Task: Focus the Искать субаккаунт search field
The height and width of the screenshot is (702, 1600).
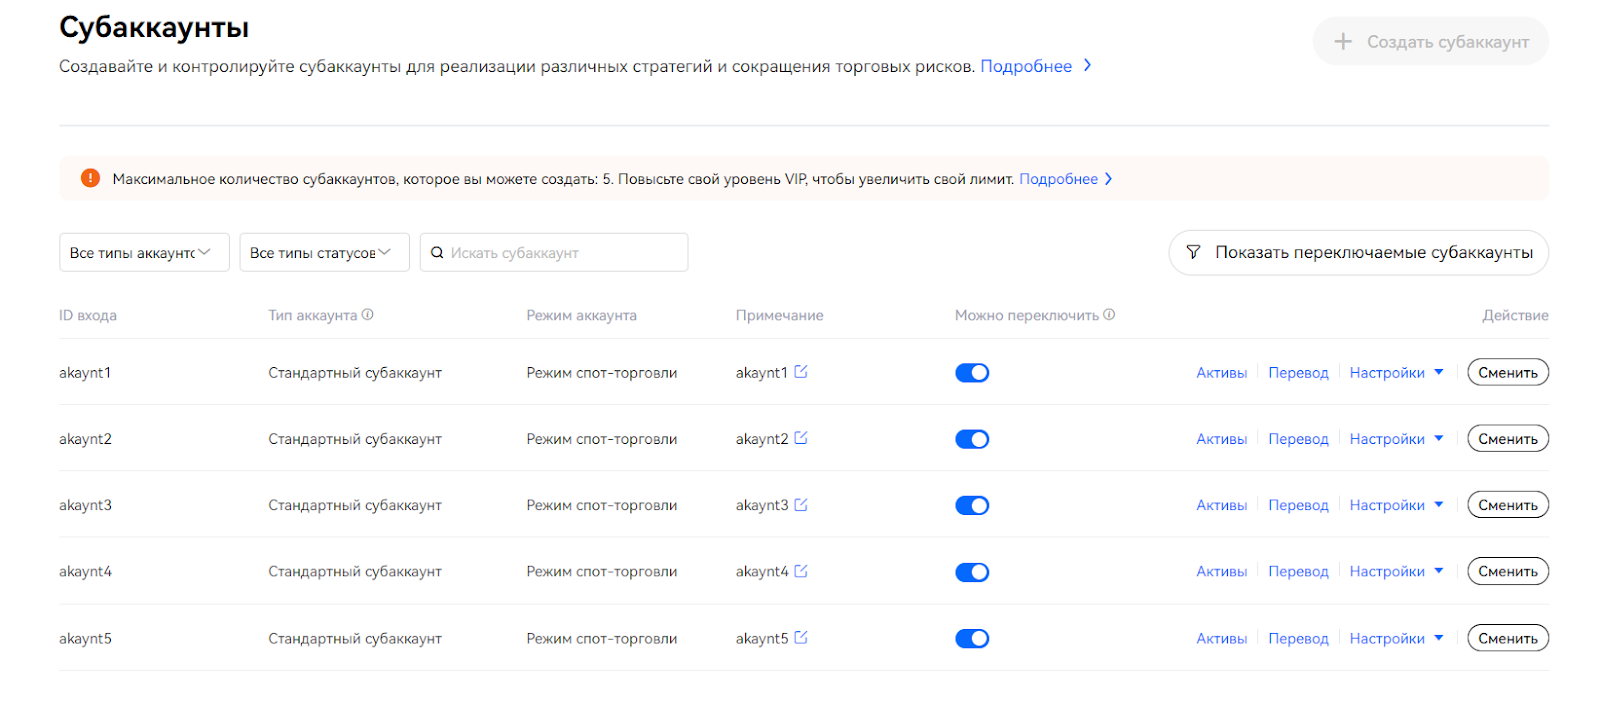Action: tap(554, 252)
